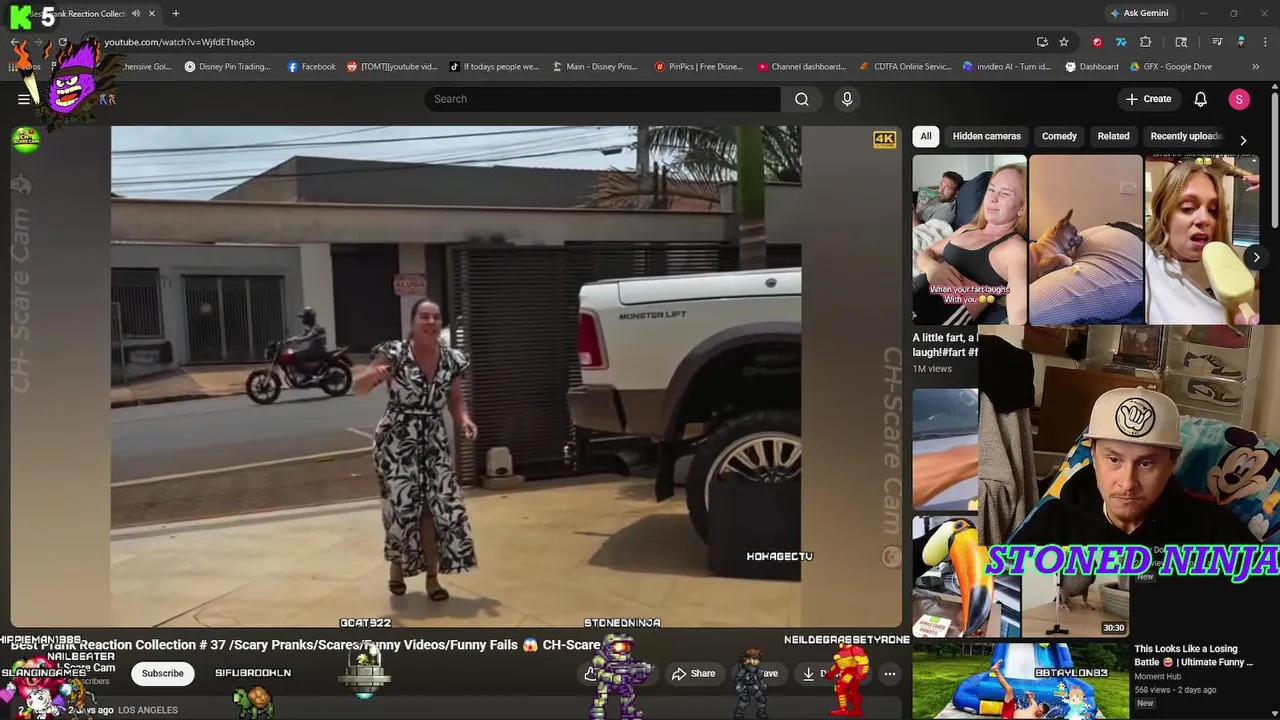Screen dimensions: 1280x720
Task: Click the Share button
Action: tap(694, 673)
